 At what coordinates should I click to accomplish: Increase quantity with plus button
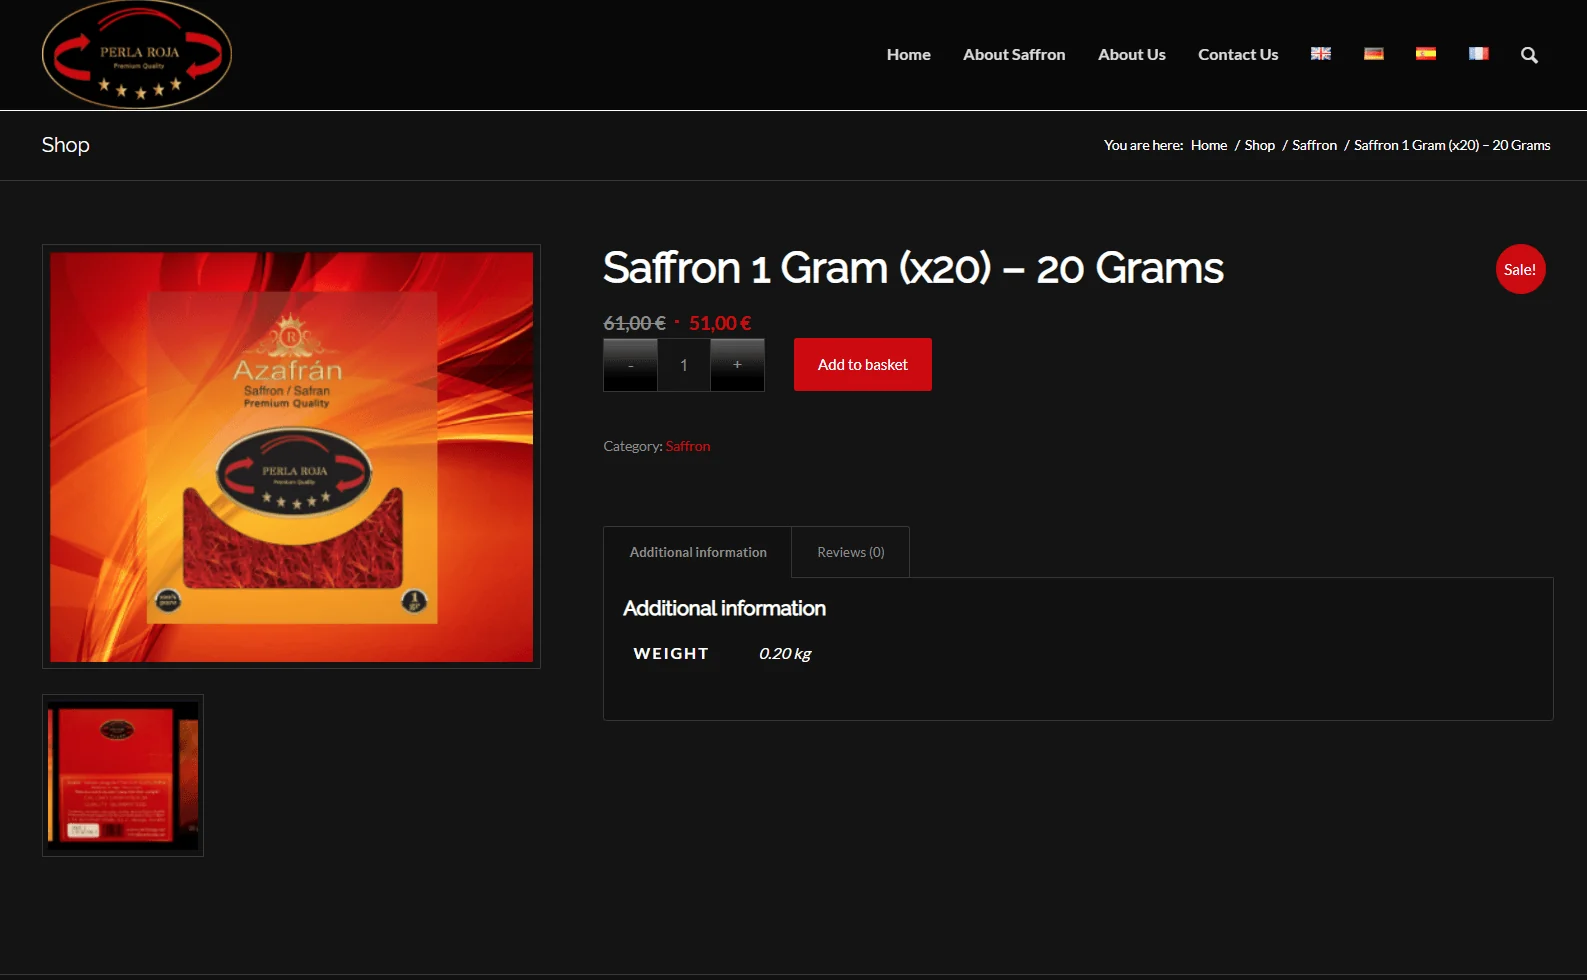(x=737, y=365)
